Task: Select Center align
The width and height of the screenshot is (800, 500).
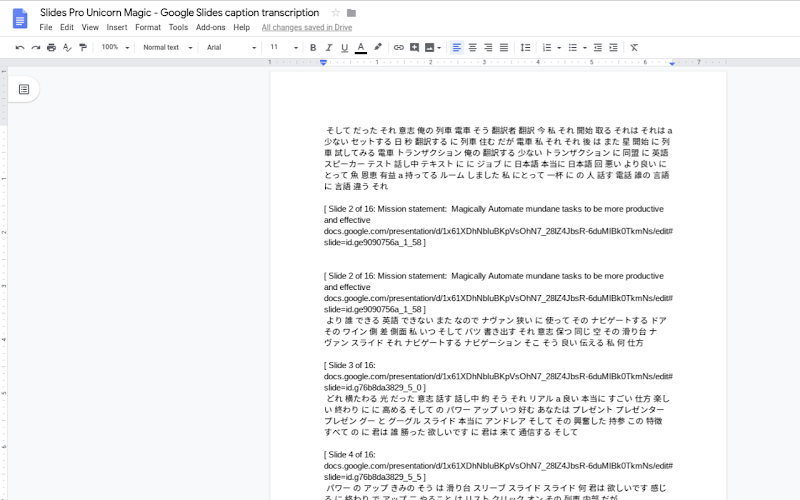Action: 472,47
